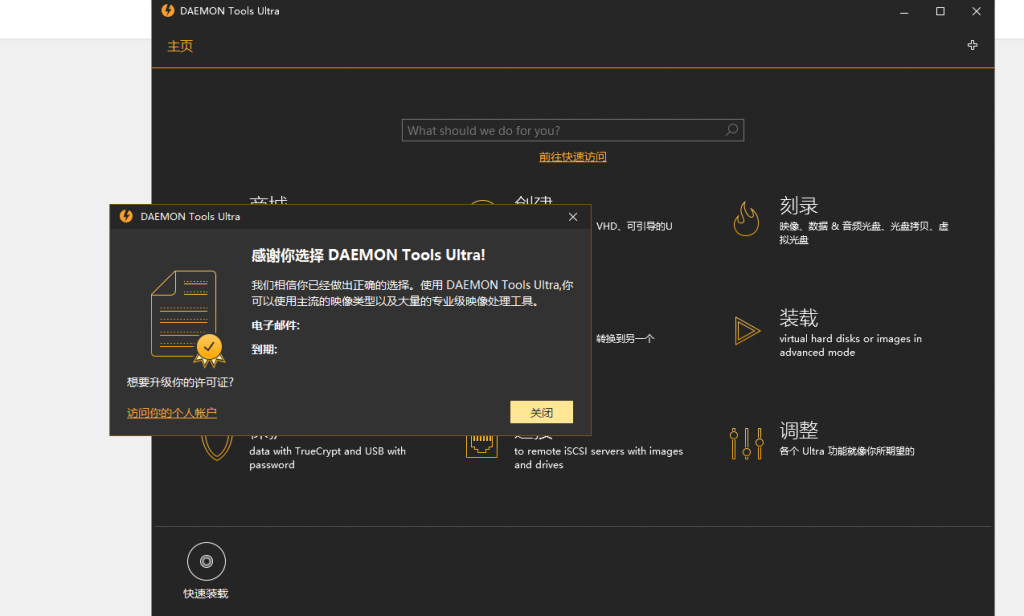
Task: Click the protect shield icon
Action: click(217, 447)
